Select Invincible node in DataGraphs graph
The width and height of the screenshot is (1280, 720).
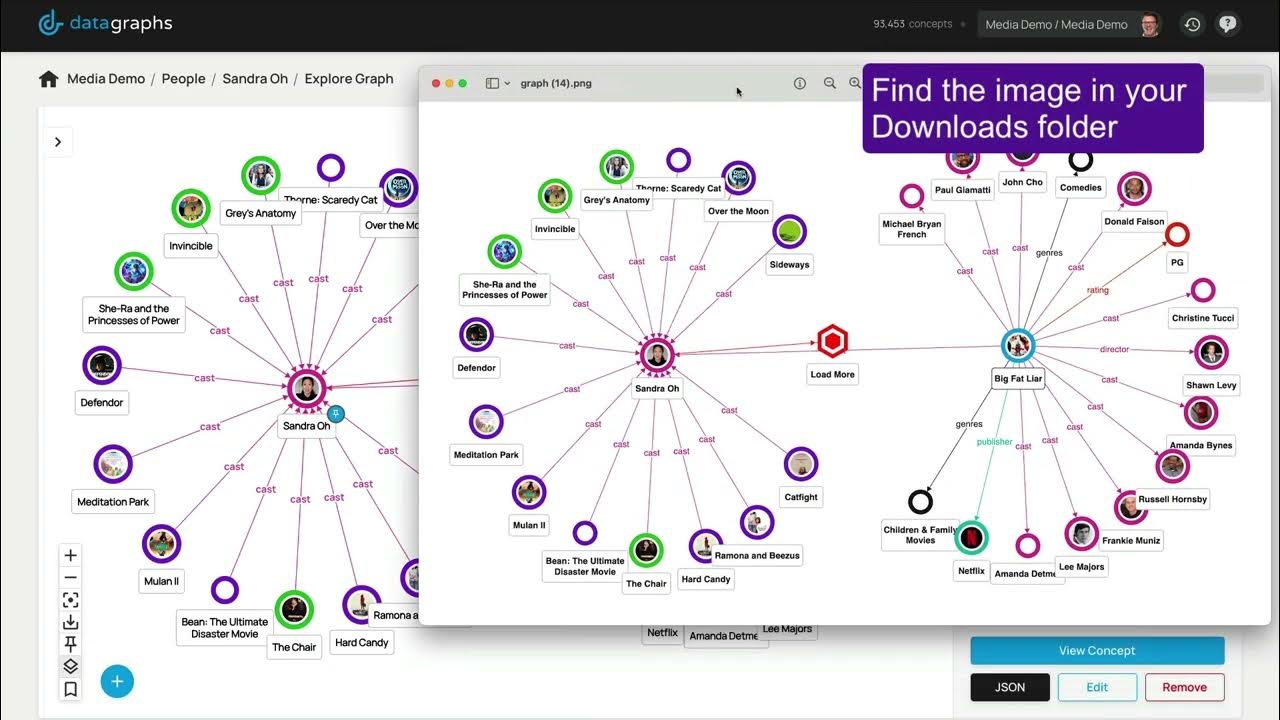tap(190, 209)
